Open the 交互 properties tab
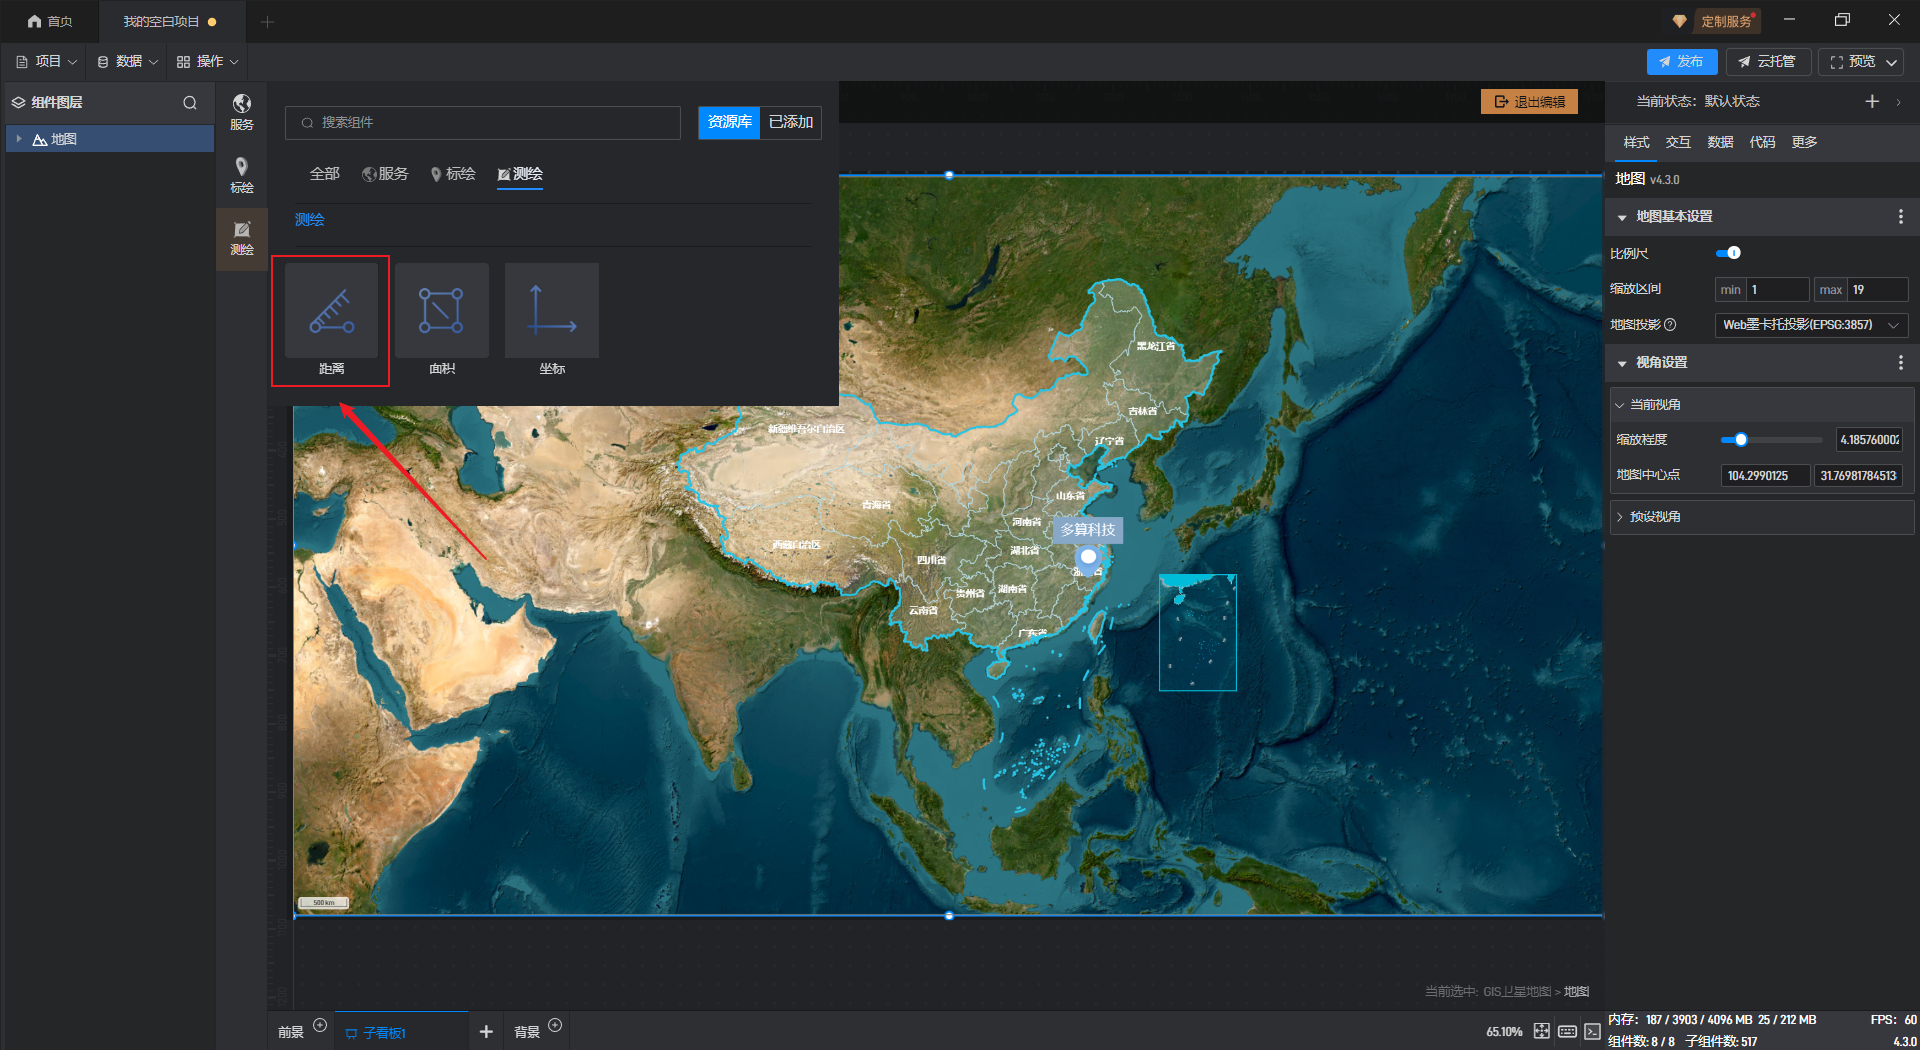Screen dimensions: 1920x1050 pyautogui.click(x=1678, y=142)
